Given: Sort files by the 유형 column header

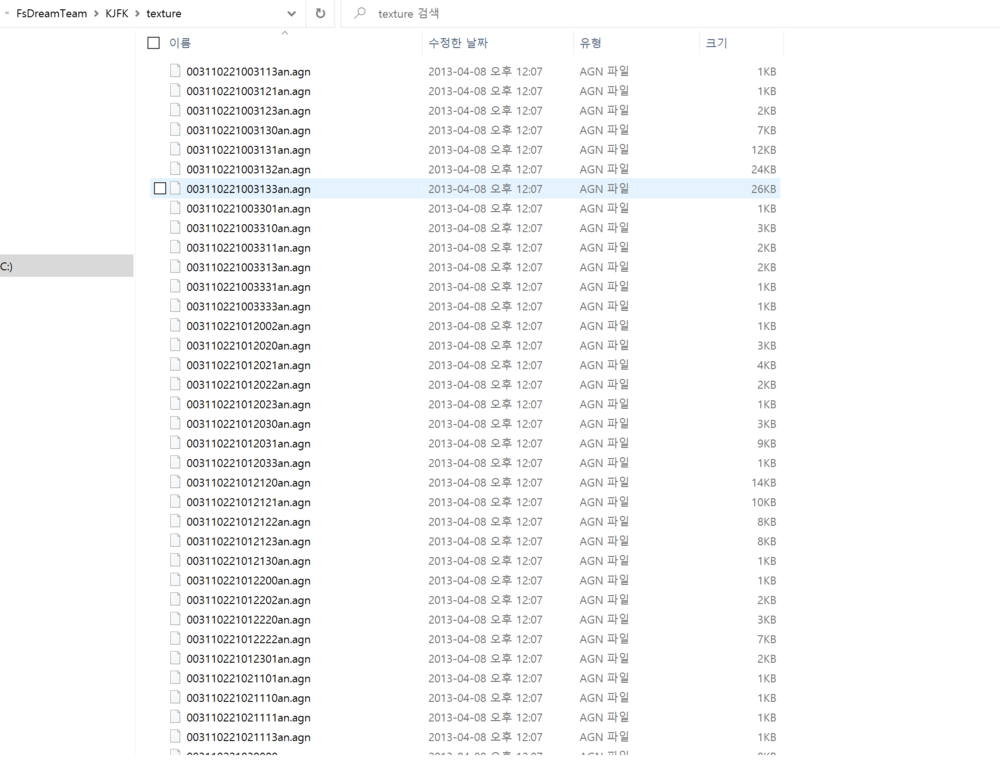Looking at the screenshot, I should point(590,43).
